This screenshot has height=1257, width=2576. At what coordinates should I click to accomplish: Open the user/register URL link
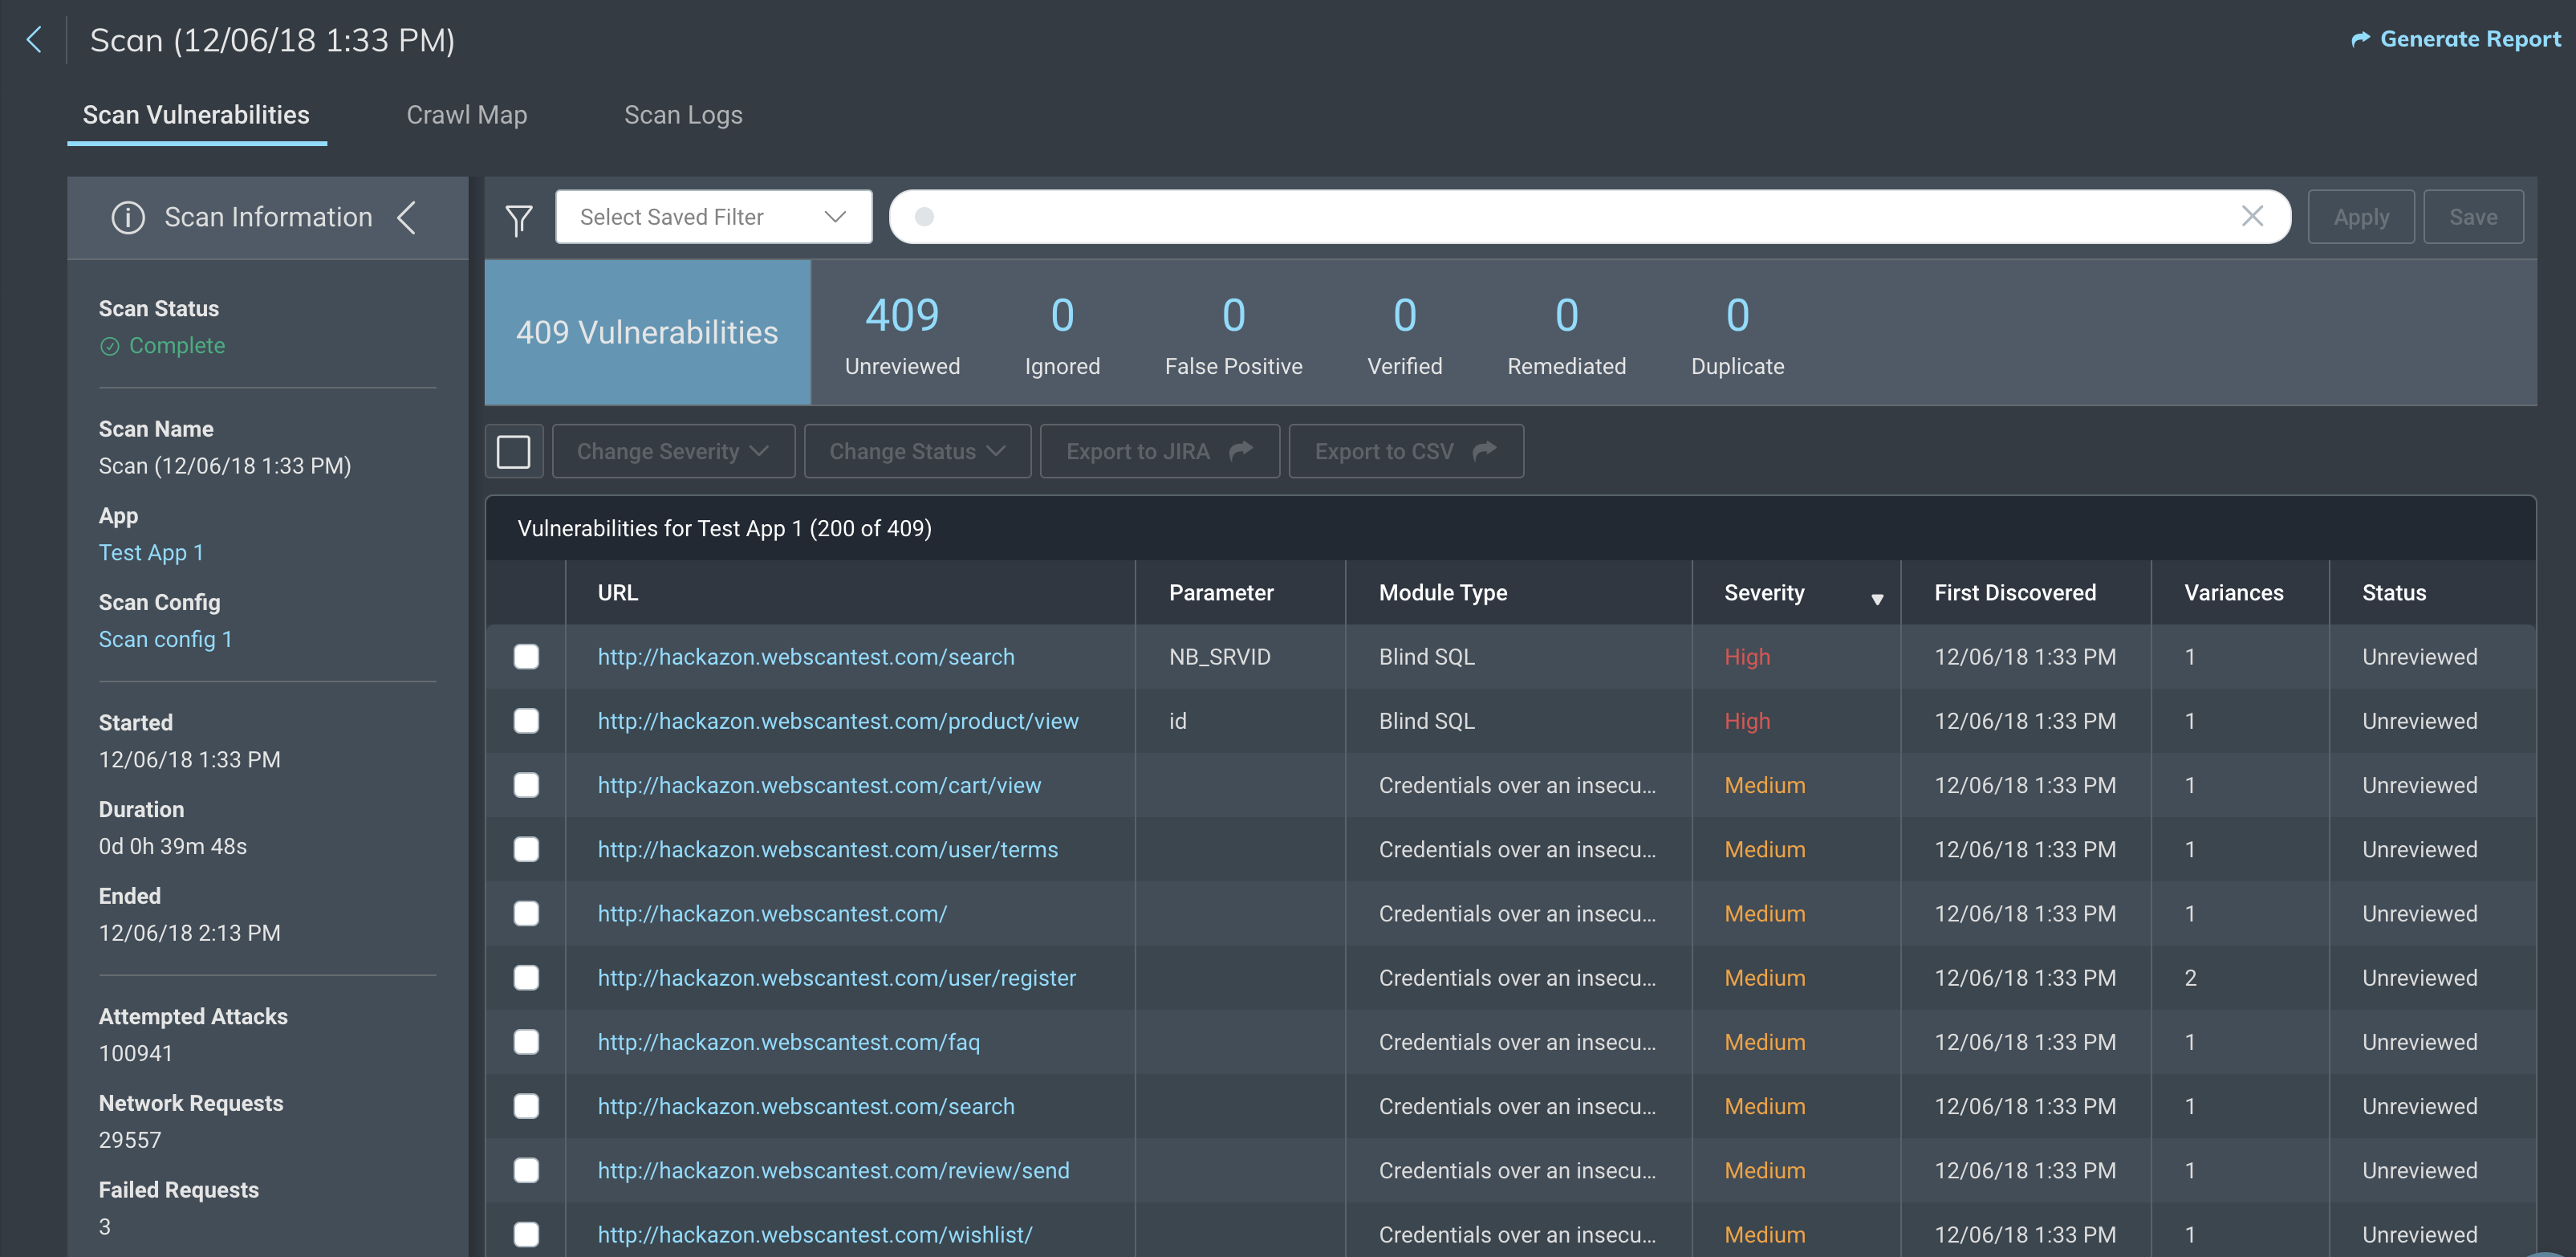[837, 978]
